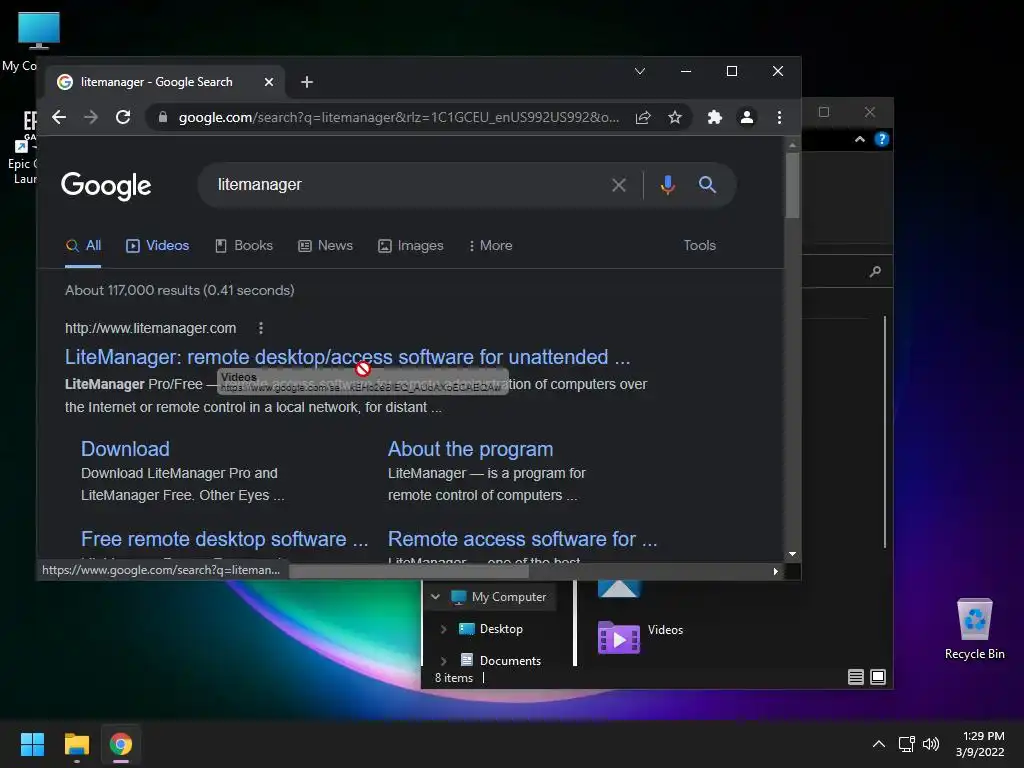Open the search Tools options
This screenshot has width=1024, height=768.
point(699,246)
